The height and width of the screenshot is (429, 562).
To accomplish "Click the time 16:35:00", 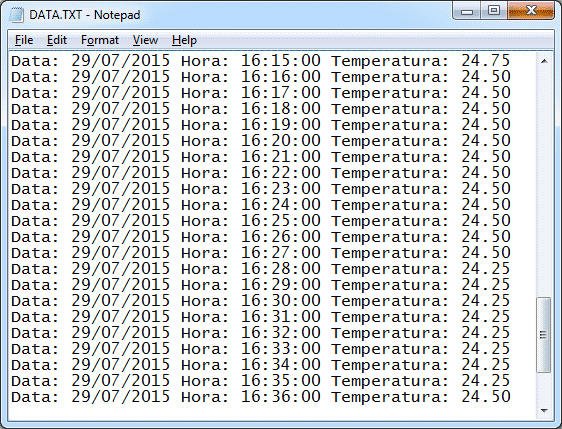I will [281, 381].
